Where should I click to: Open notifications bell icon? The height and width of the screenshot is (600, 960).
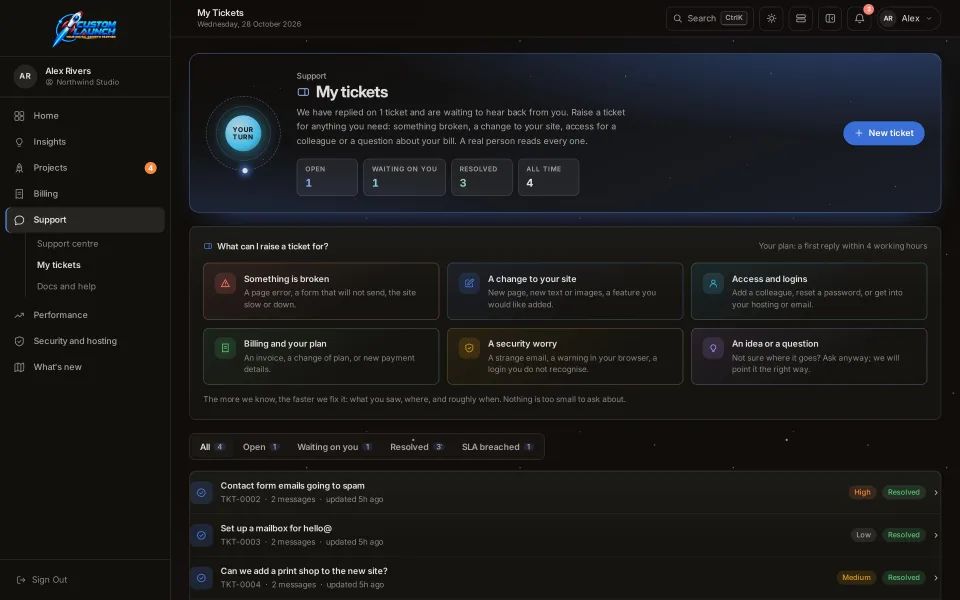pos(860,18)
